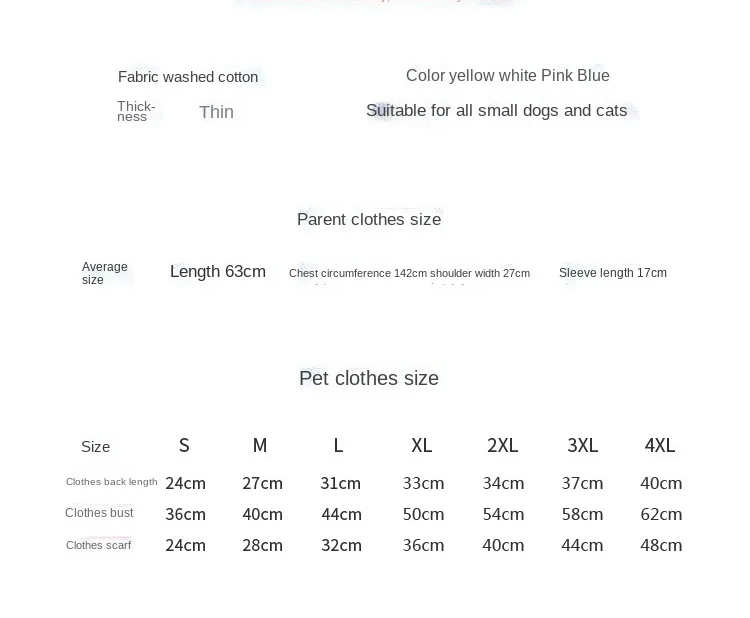Screen dimensions: 750x618
Task: Click the 'Fabric washed cotton' text
Action: click(x=188, y=77)
